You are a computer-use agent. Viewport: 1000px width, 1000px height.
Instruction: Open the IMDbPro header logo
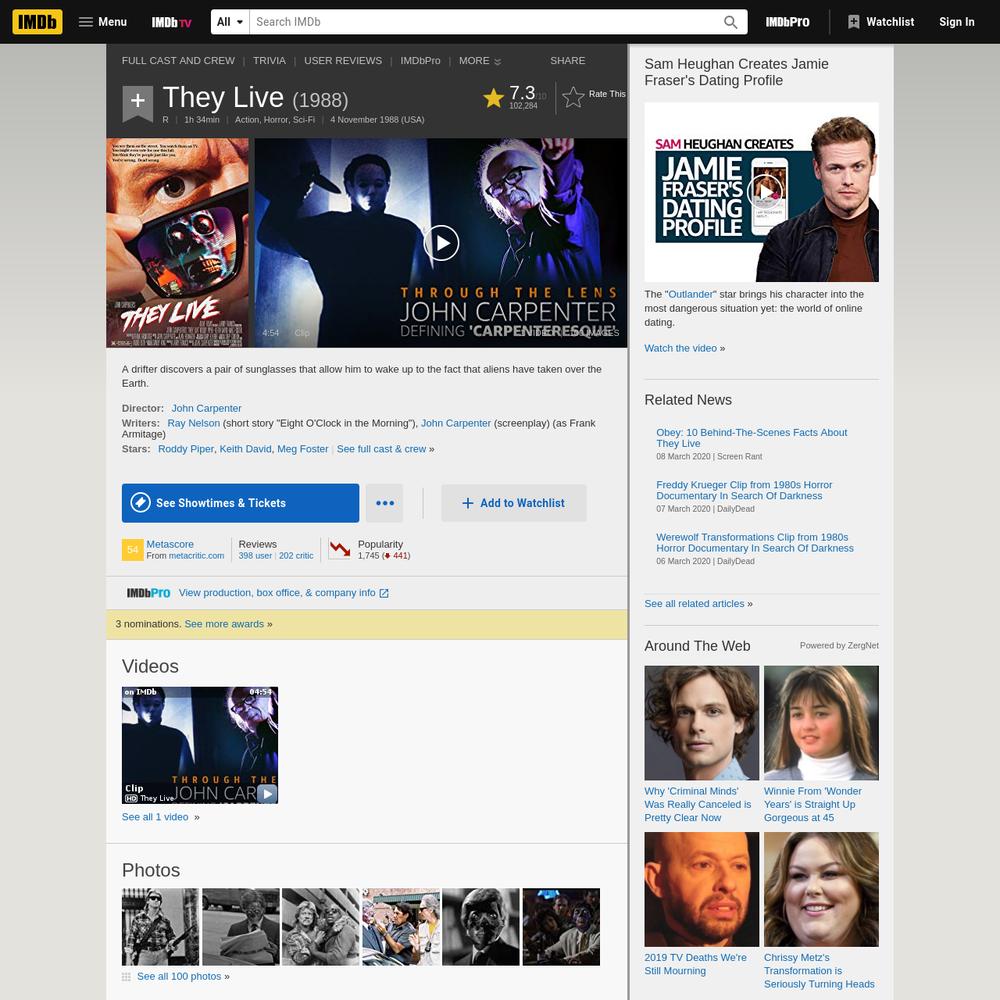(787, 22)
